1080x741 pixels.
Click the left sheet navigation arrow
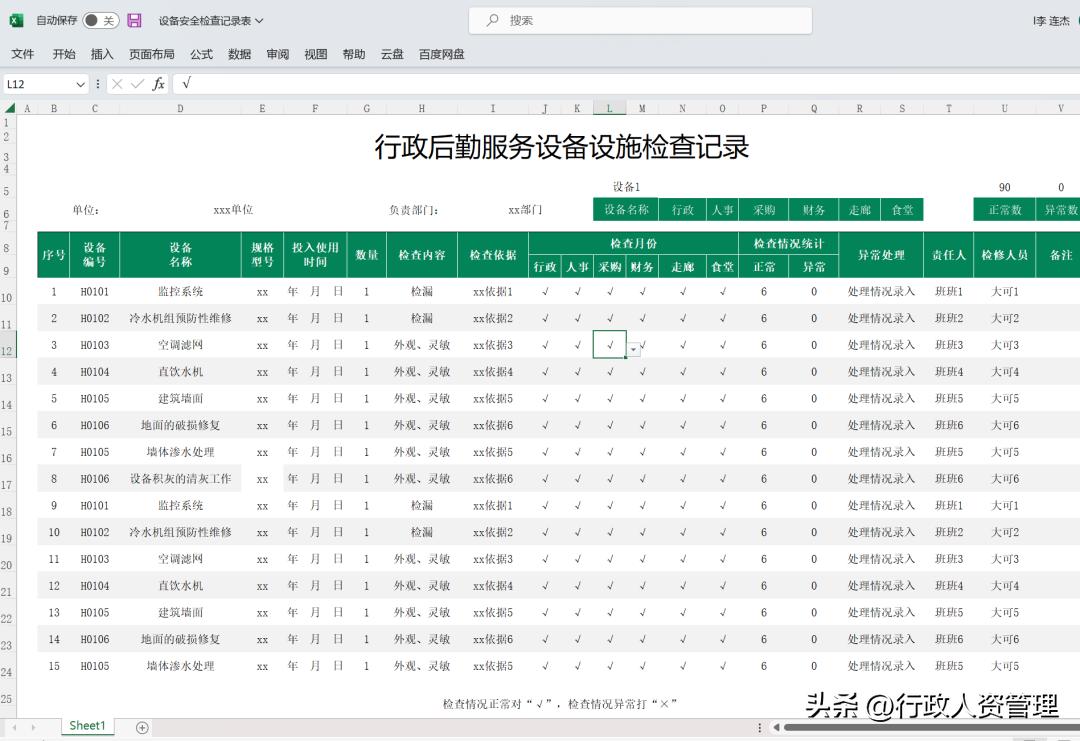[x=12, y=726]
